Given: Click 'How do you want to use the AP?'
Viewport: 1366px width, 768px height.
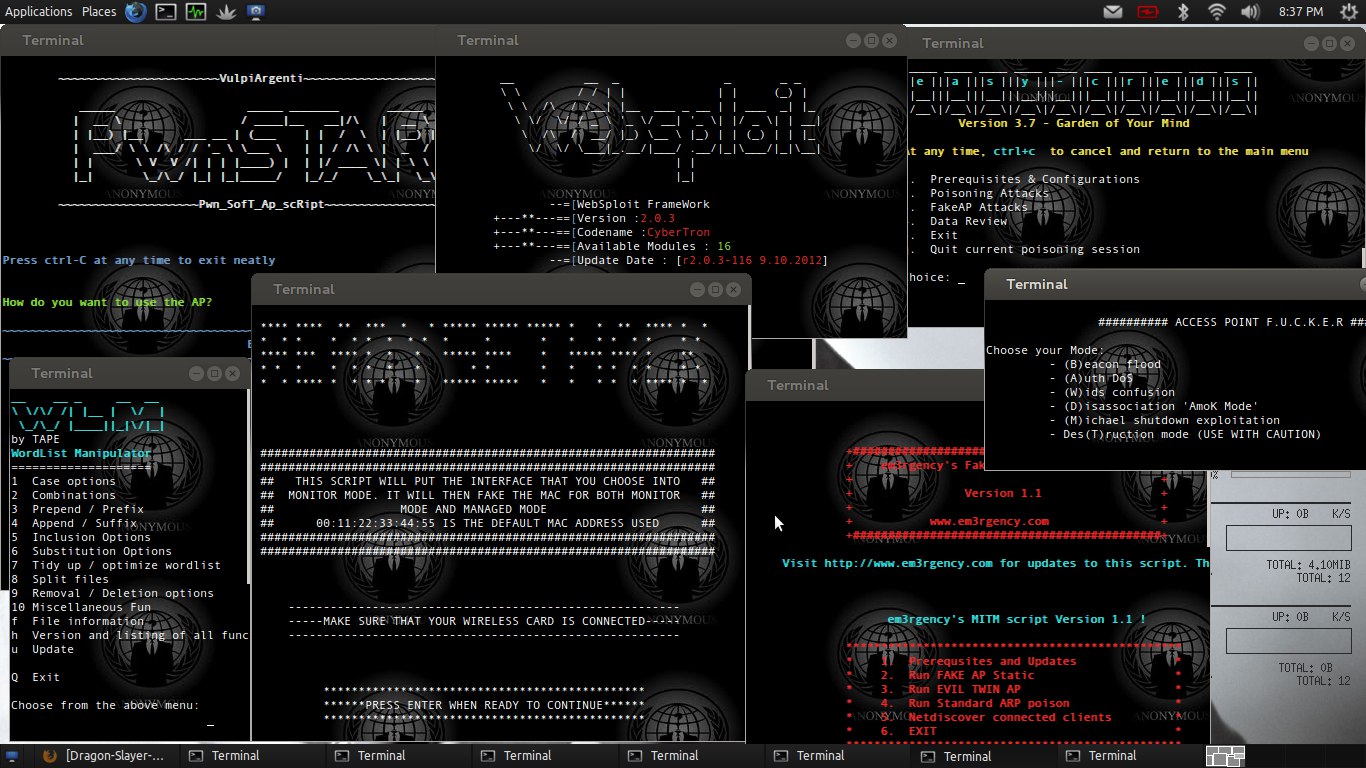Looking at the screenshot, I should coord(108,302).
